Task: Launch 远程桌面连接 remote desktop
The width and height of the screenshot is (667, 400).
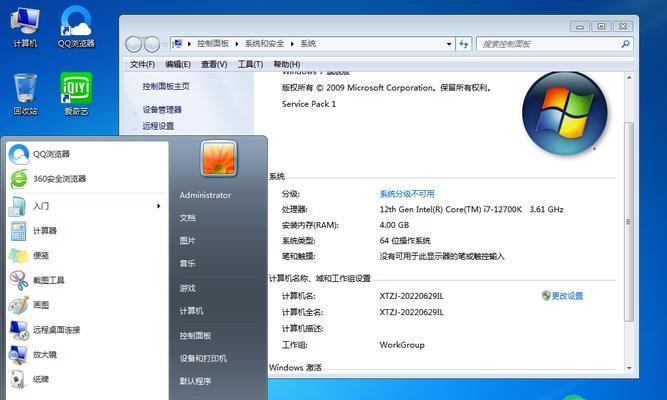Action: tap(87, 329)
